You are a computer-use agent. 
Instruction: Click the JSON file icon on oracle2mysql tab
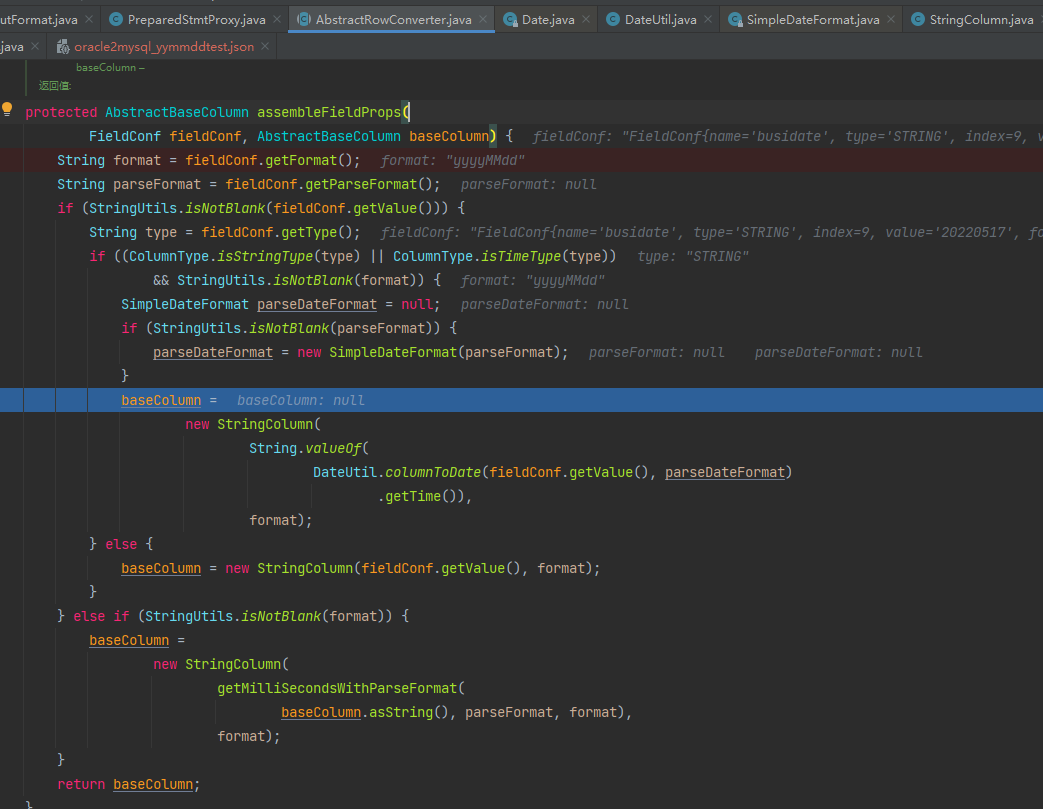pyautogui.click(x=63, y=47)
